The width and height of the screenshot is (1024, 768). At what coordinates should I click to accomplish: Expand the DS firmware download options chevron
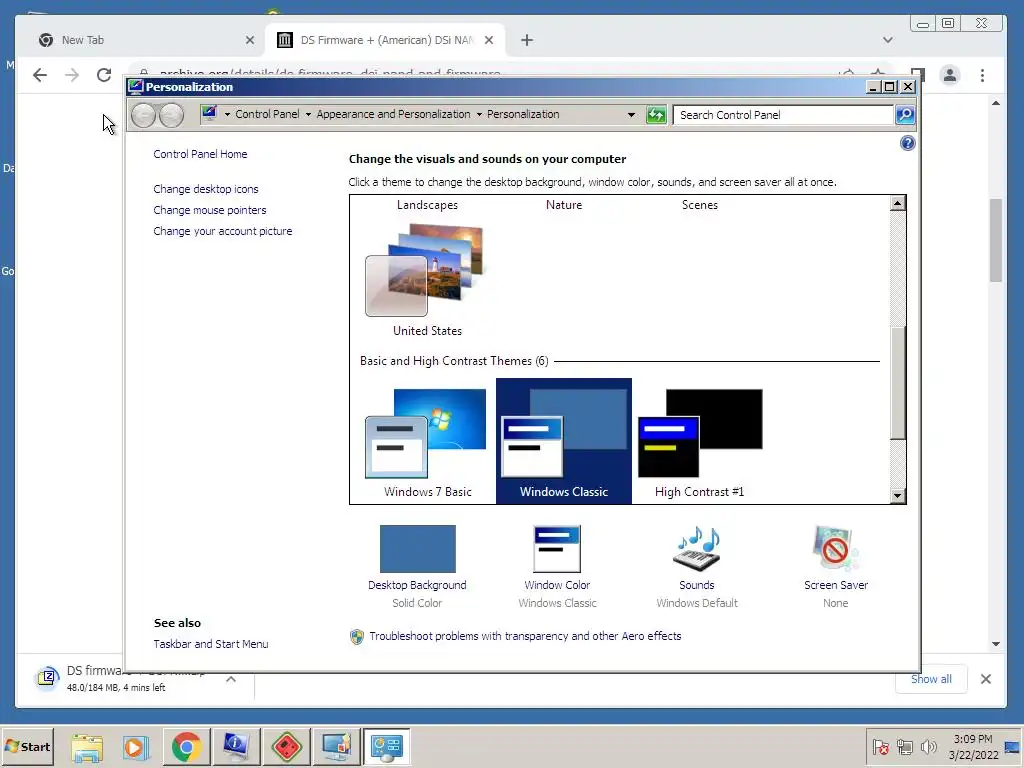point(231,679)
